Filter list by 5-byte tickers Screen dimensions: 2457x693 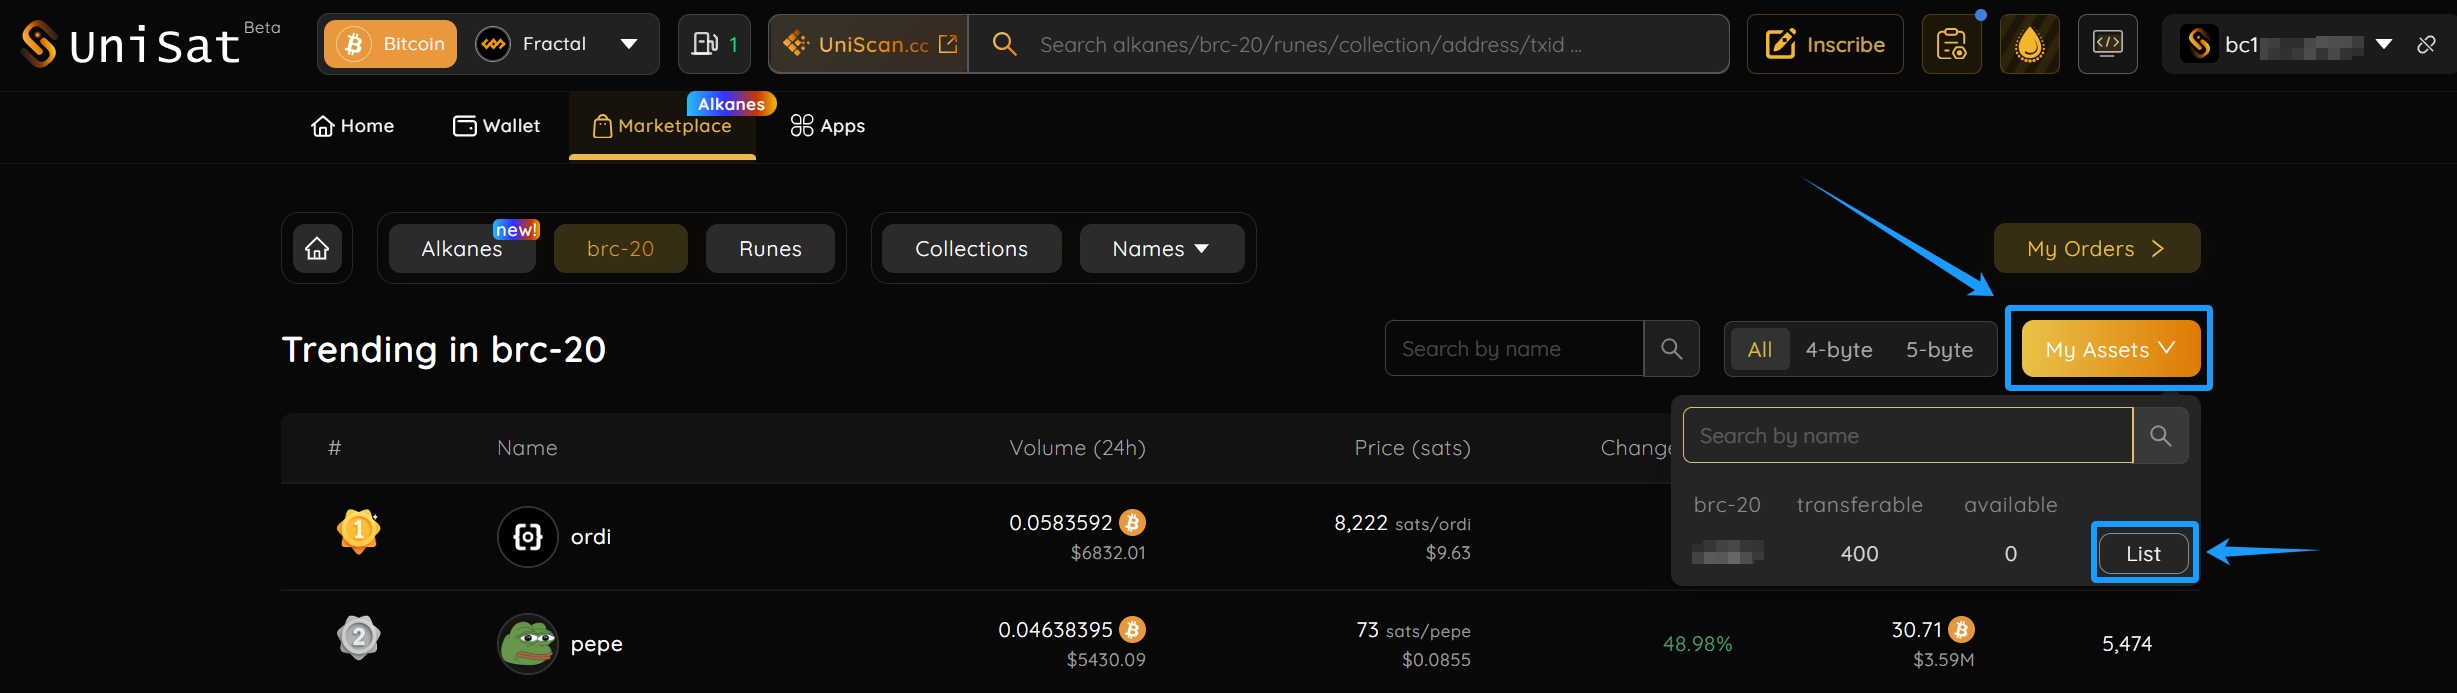[x=1939, y=349]
